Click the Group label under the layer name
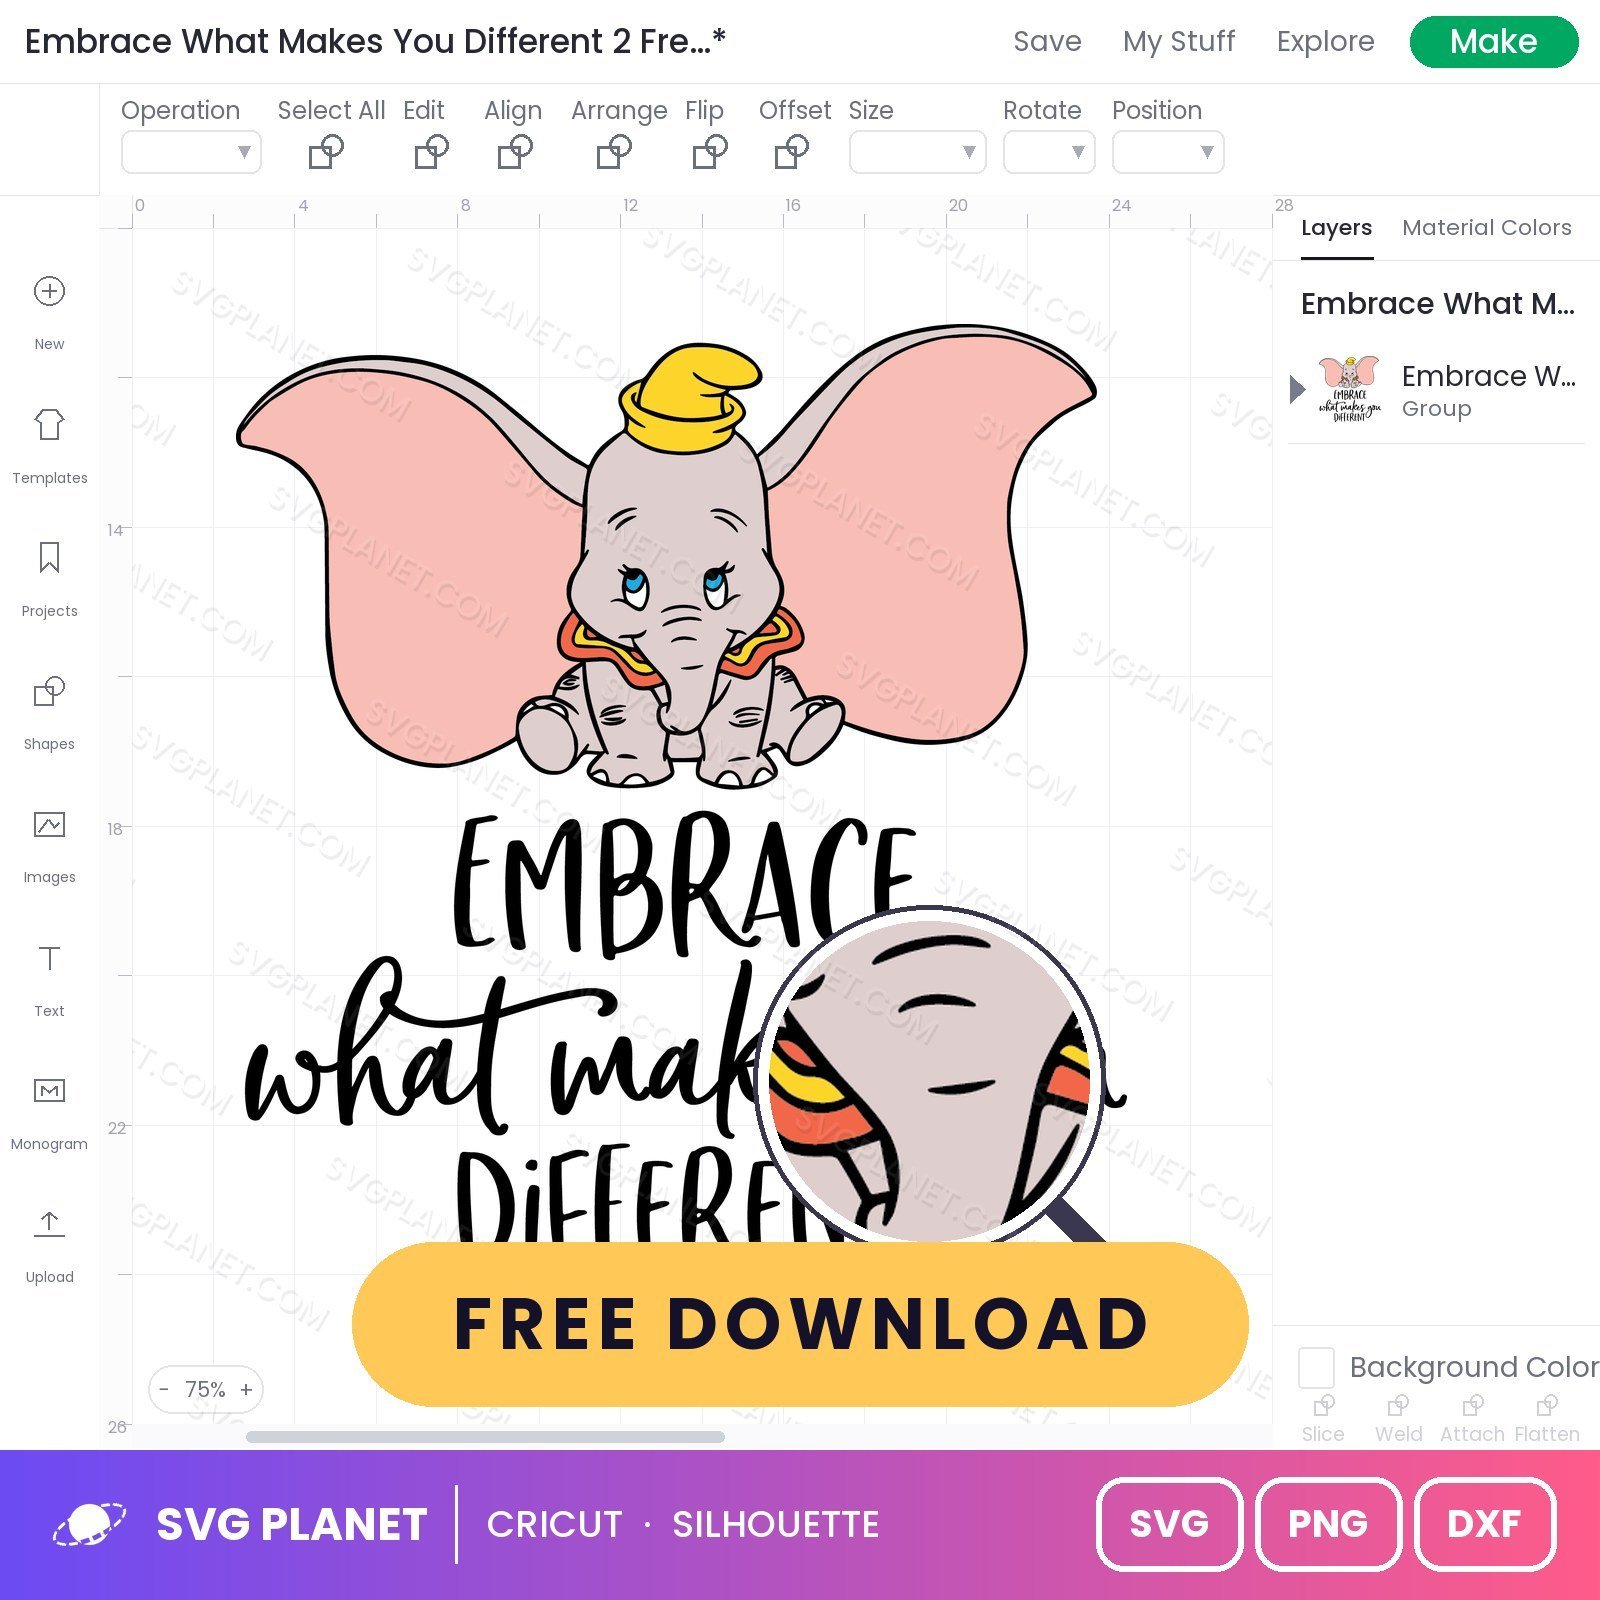 (x=1436, y=408)
